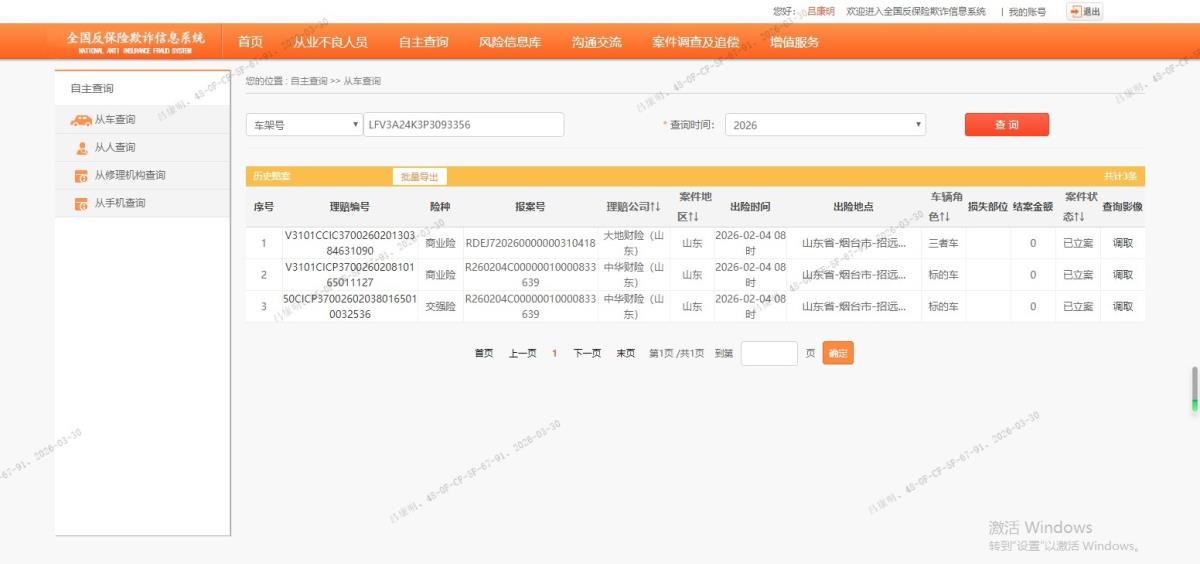Open the 案件调查及追偿 navigation menu
Image resolution: width=1200 pixels, height=564 pixels.
point(696,42)
